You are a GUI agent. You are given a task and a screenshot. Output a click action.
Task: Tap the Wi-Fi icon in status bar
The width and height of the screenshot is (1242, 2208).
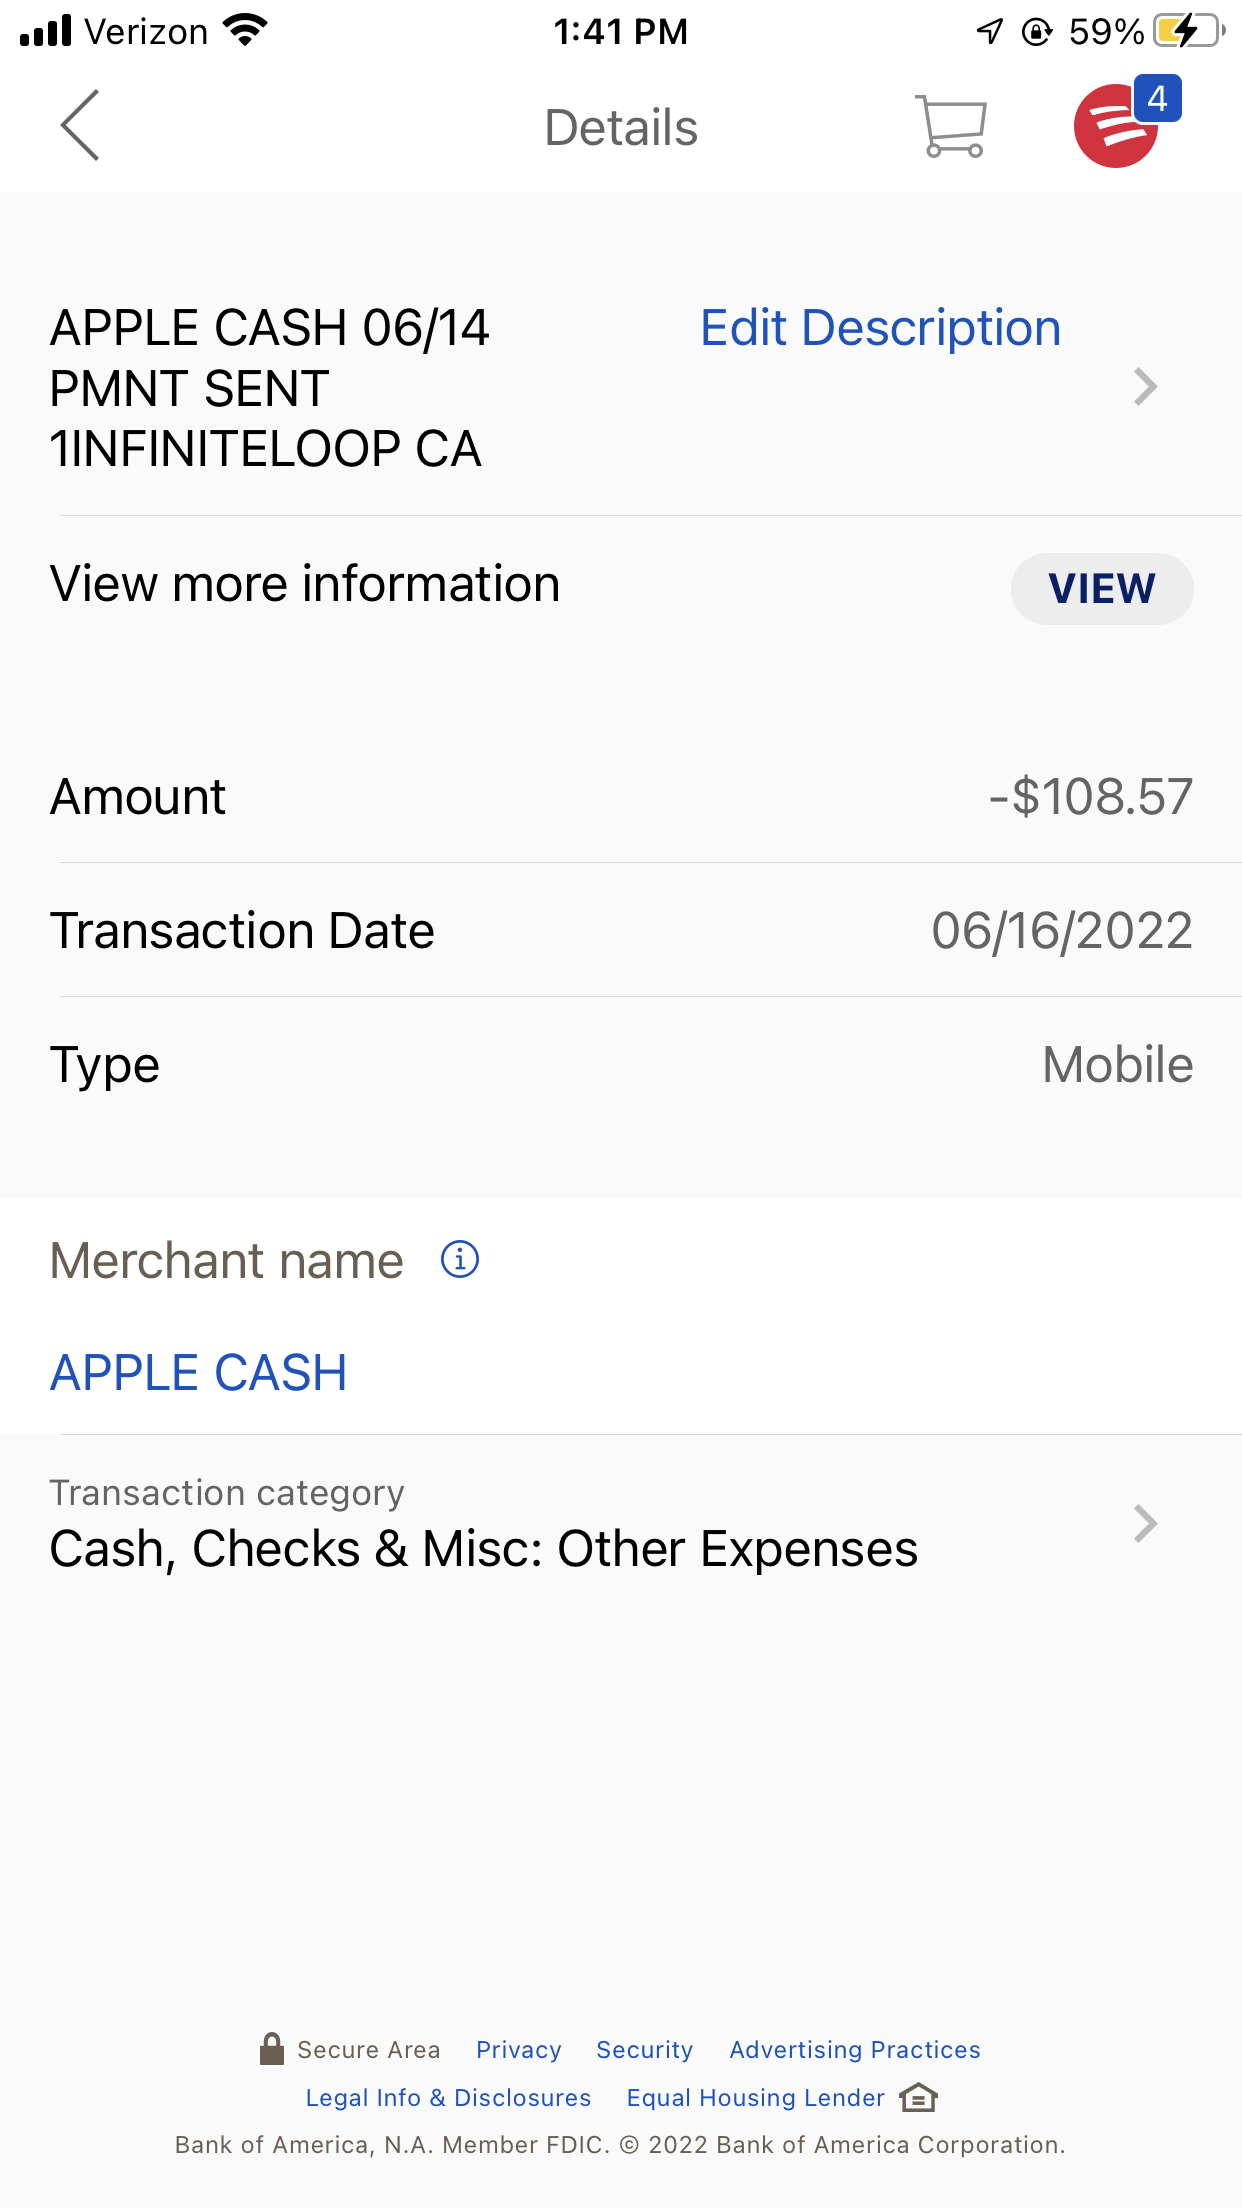[x=246, y=31]
